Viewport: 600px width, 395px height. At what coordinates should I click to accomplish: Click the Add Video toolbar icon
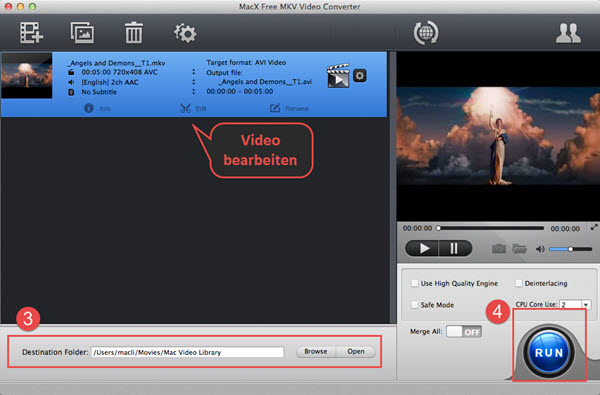(31, 33)
